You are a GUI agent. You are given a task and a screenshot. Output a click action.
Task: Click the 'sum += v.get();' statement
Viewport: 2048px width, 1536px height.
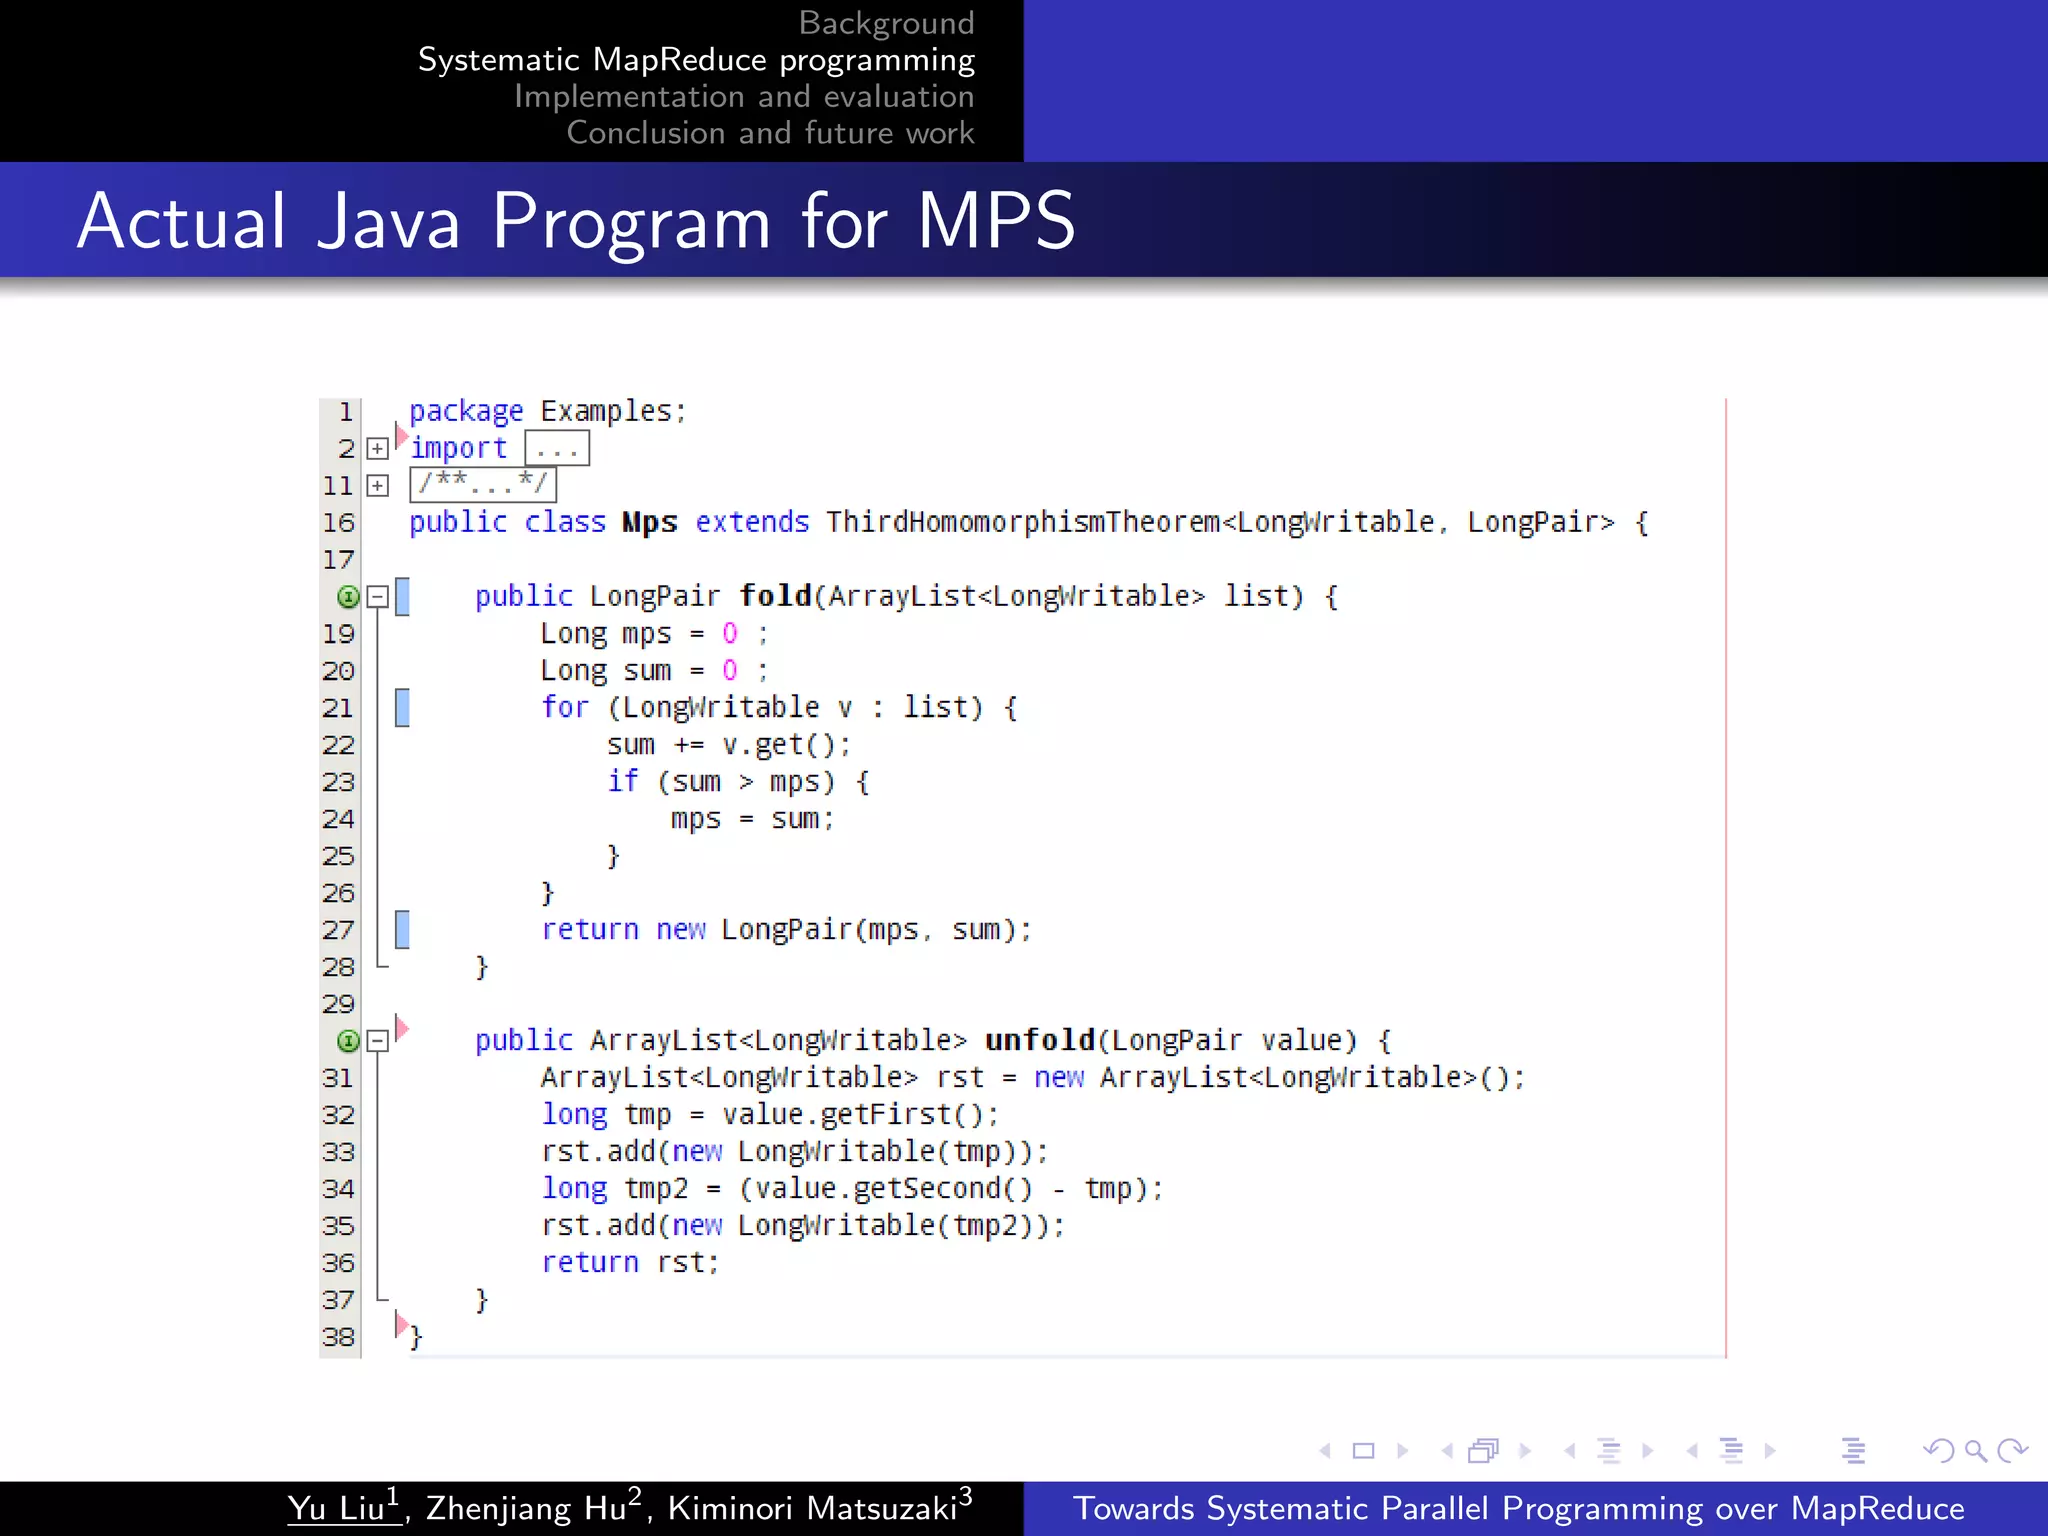pyautogui.click(x=729, y=745)
